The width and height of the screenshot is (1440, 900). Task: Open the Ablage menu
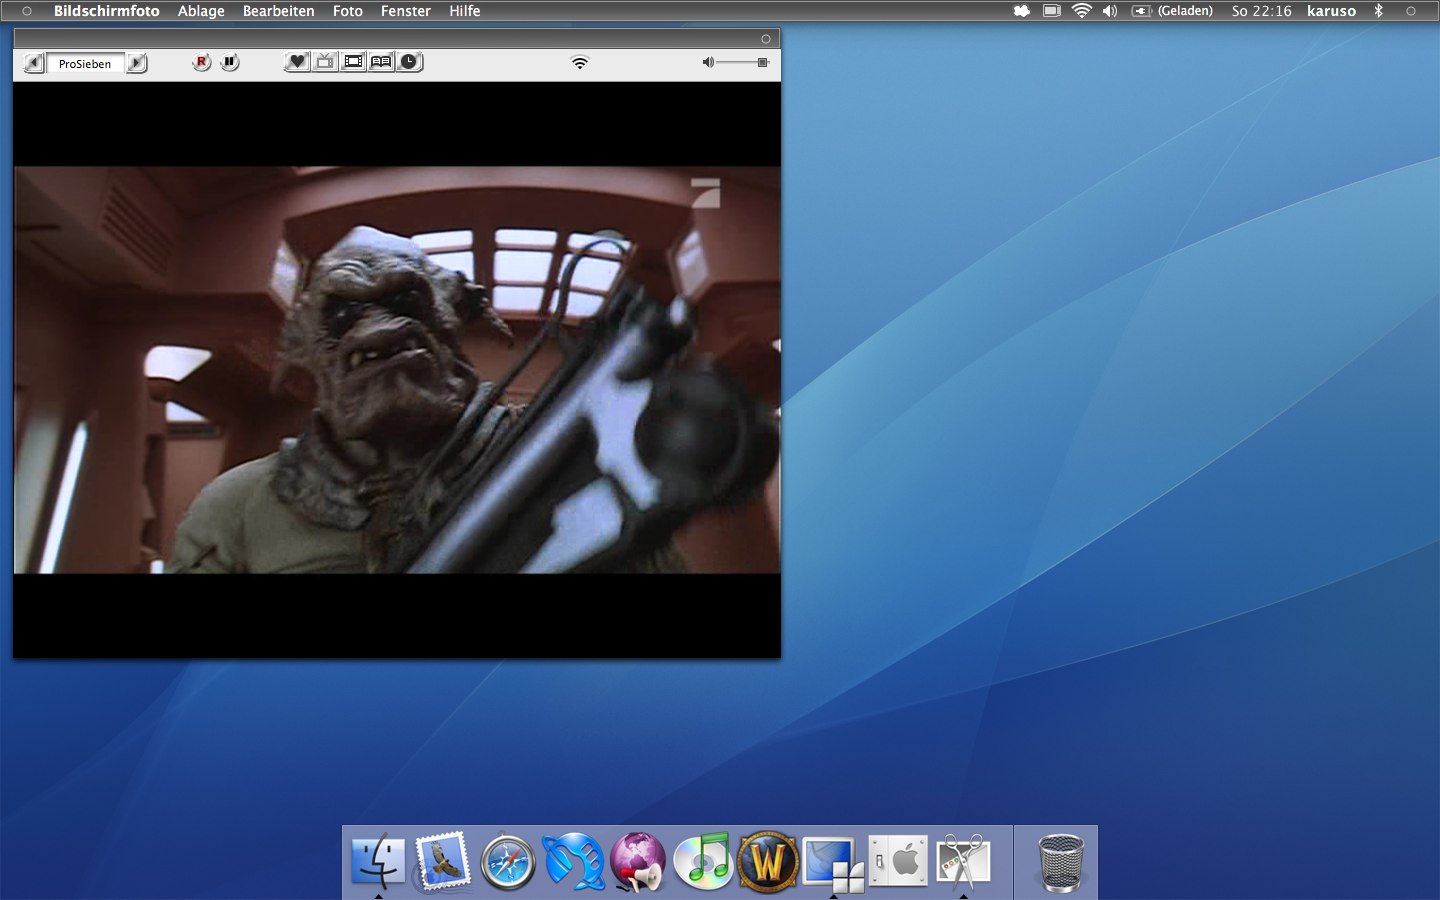pos(201,11)
